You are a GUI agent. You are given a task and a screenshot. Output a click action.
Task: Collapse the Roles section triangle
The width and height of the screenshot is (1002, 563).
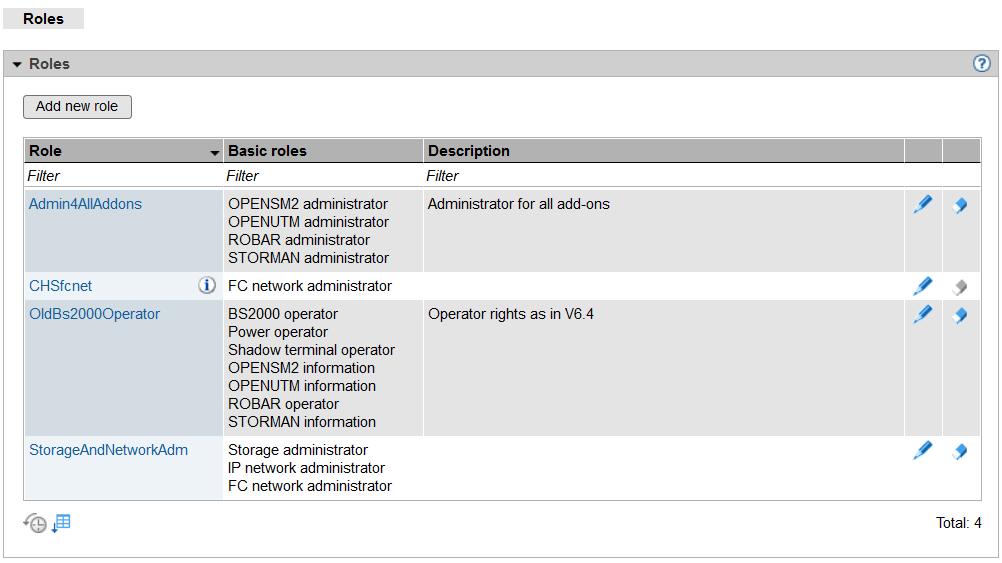coord(17,65)
